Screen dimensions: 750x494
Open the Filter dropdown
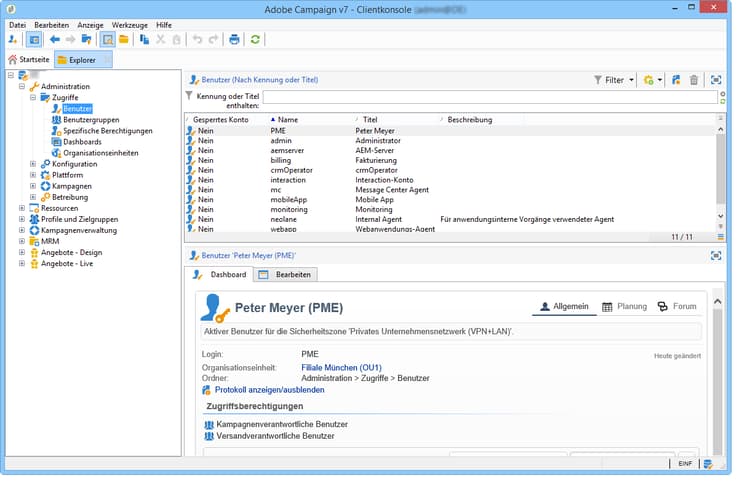pos(614,80)
